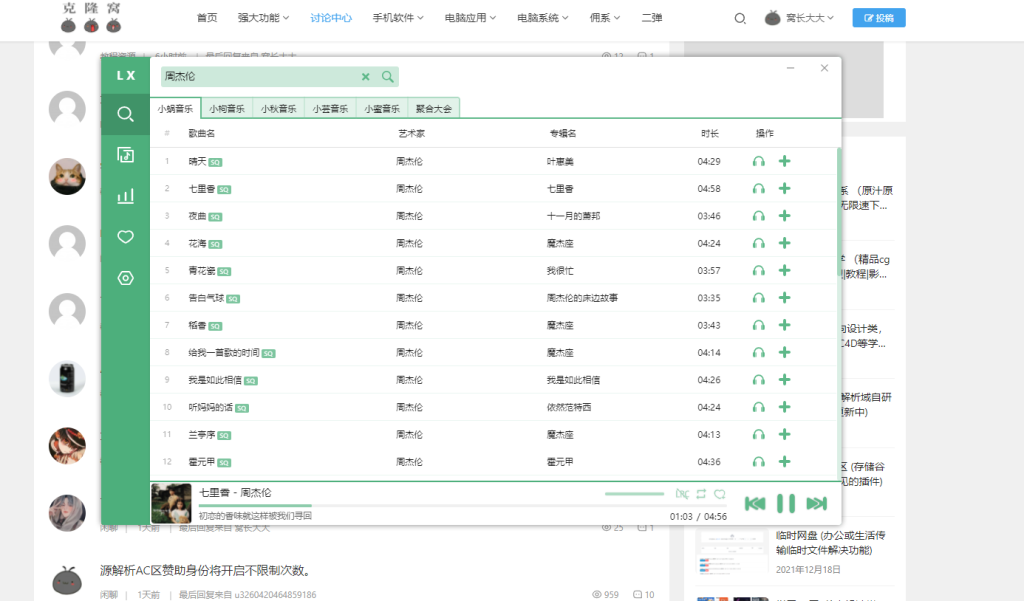Switch to the 小蜜音乐 source tab
The width and height of the screenshot is (1024, 601).
click(381, 108)
